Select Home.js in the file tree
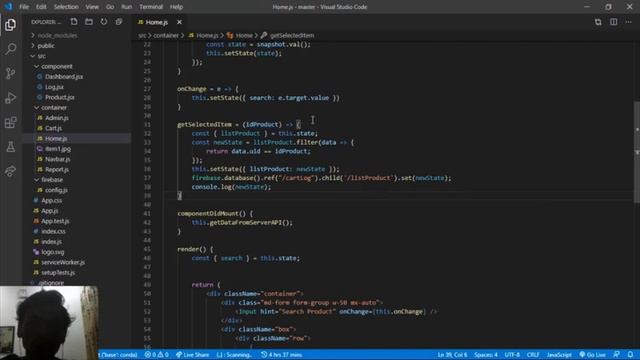This screenshot has height=360, width=640. point(56,138)
